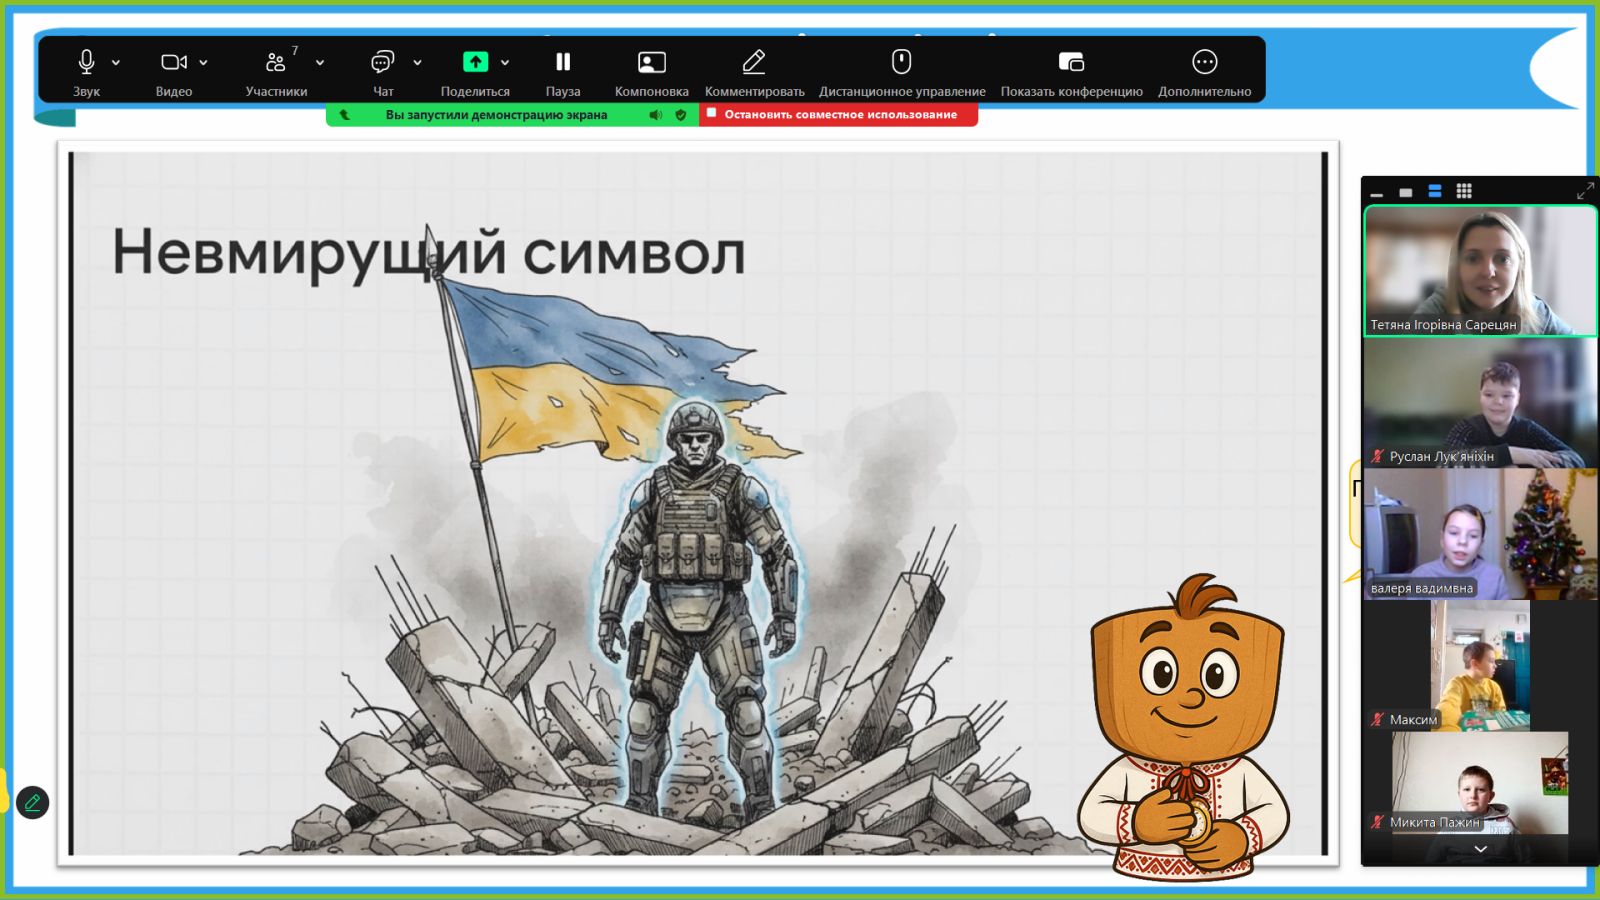Image resolution: width=1600 pixels, height=900 pixels.
Task: Expand the video options arrow beside Видео
Action: 203,63
